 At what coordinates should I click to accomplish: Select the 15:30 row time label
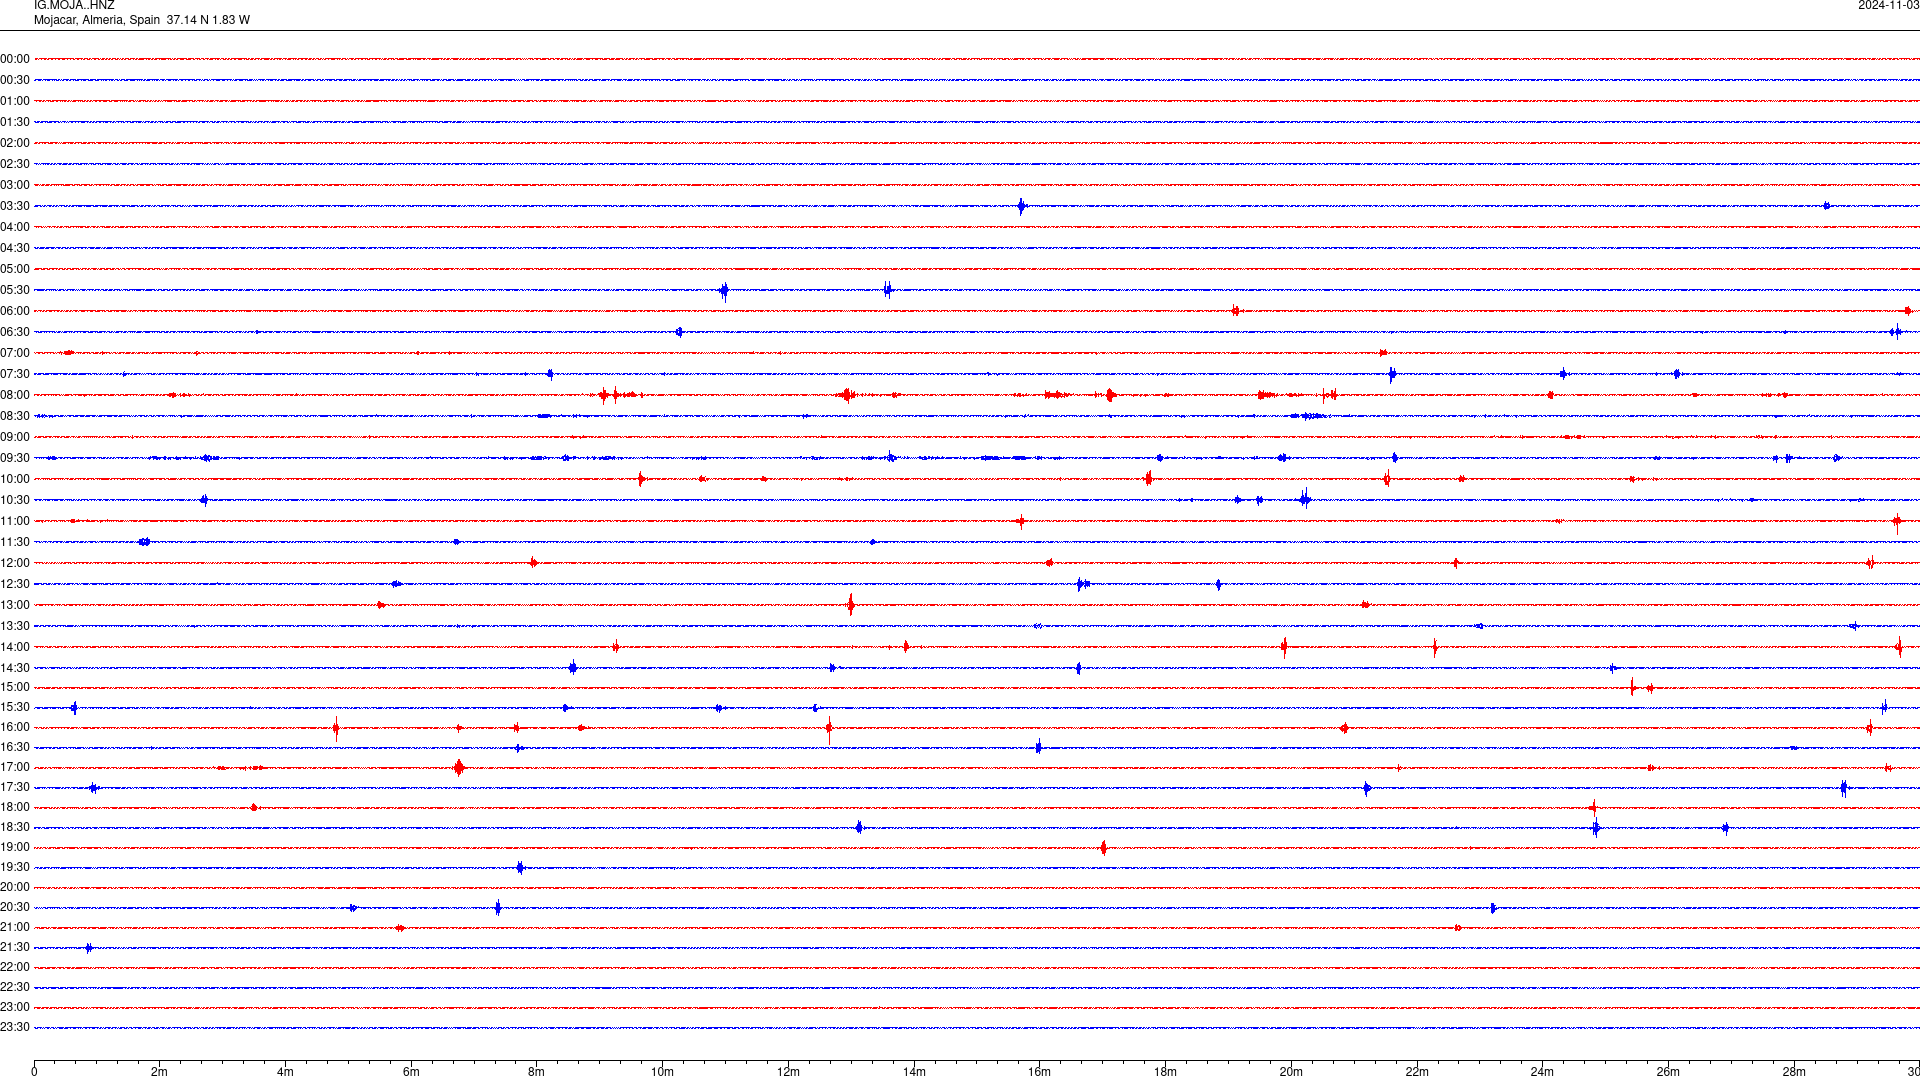15,707
